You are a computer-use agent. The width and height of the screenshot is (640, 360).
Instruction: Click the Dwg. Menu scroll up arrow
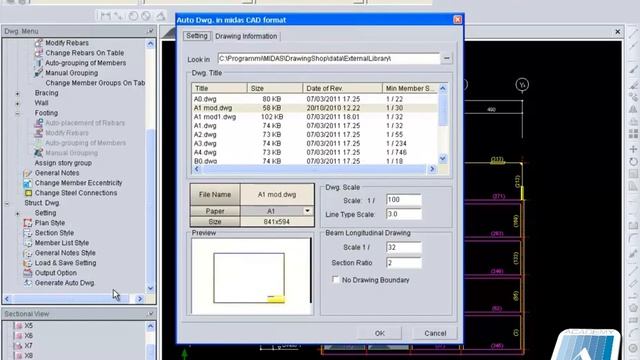[x=151, y=44]
